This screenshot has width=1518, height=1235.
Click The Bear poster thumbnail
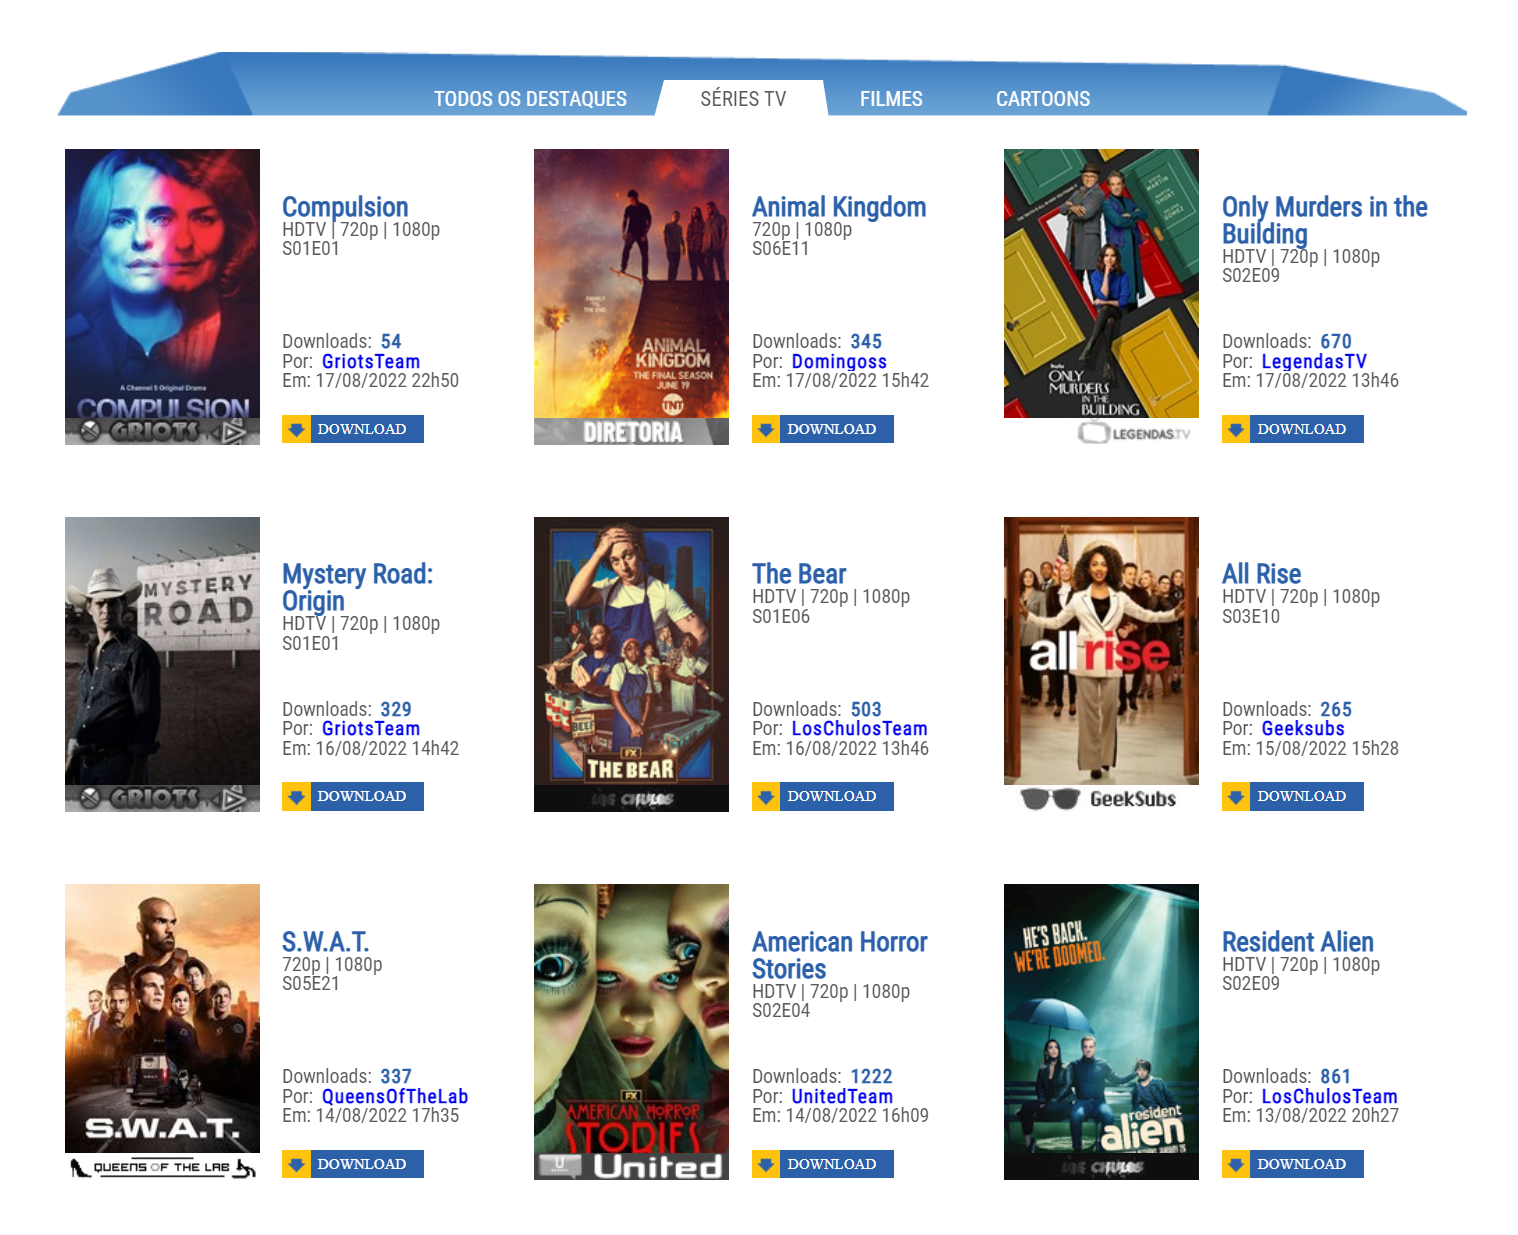click(x=631, y=664)
